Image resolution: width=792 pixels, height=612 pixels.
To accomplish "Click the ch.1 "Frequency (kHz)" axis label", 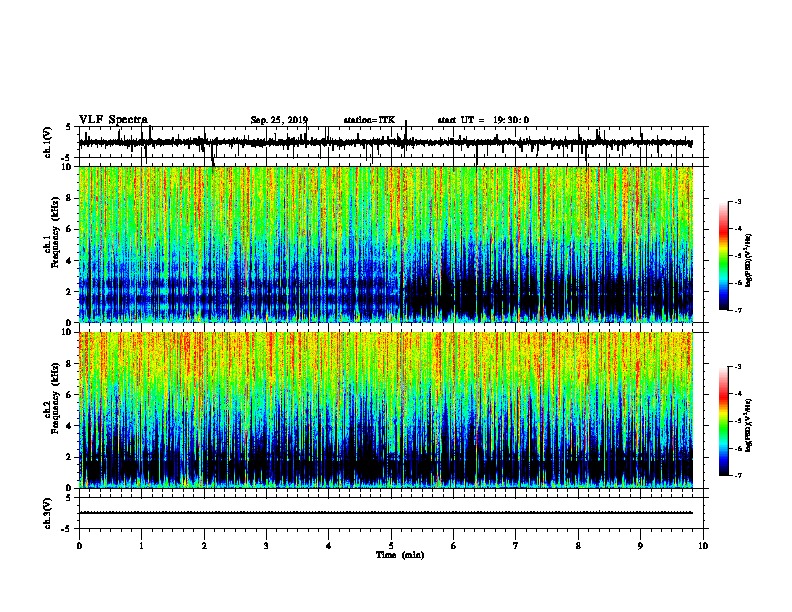I will (x=55, y=232).
